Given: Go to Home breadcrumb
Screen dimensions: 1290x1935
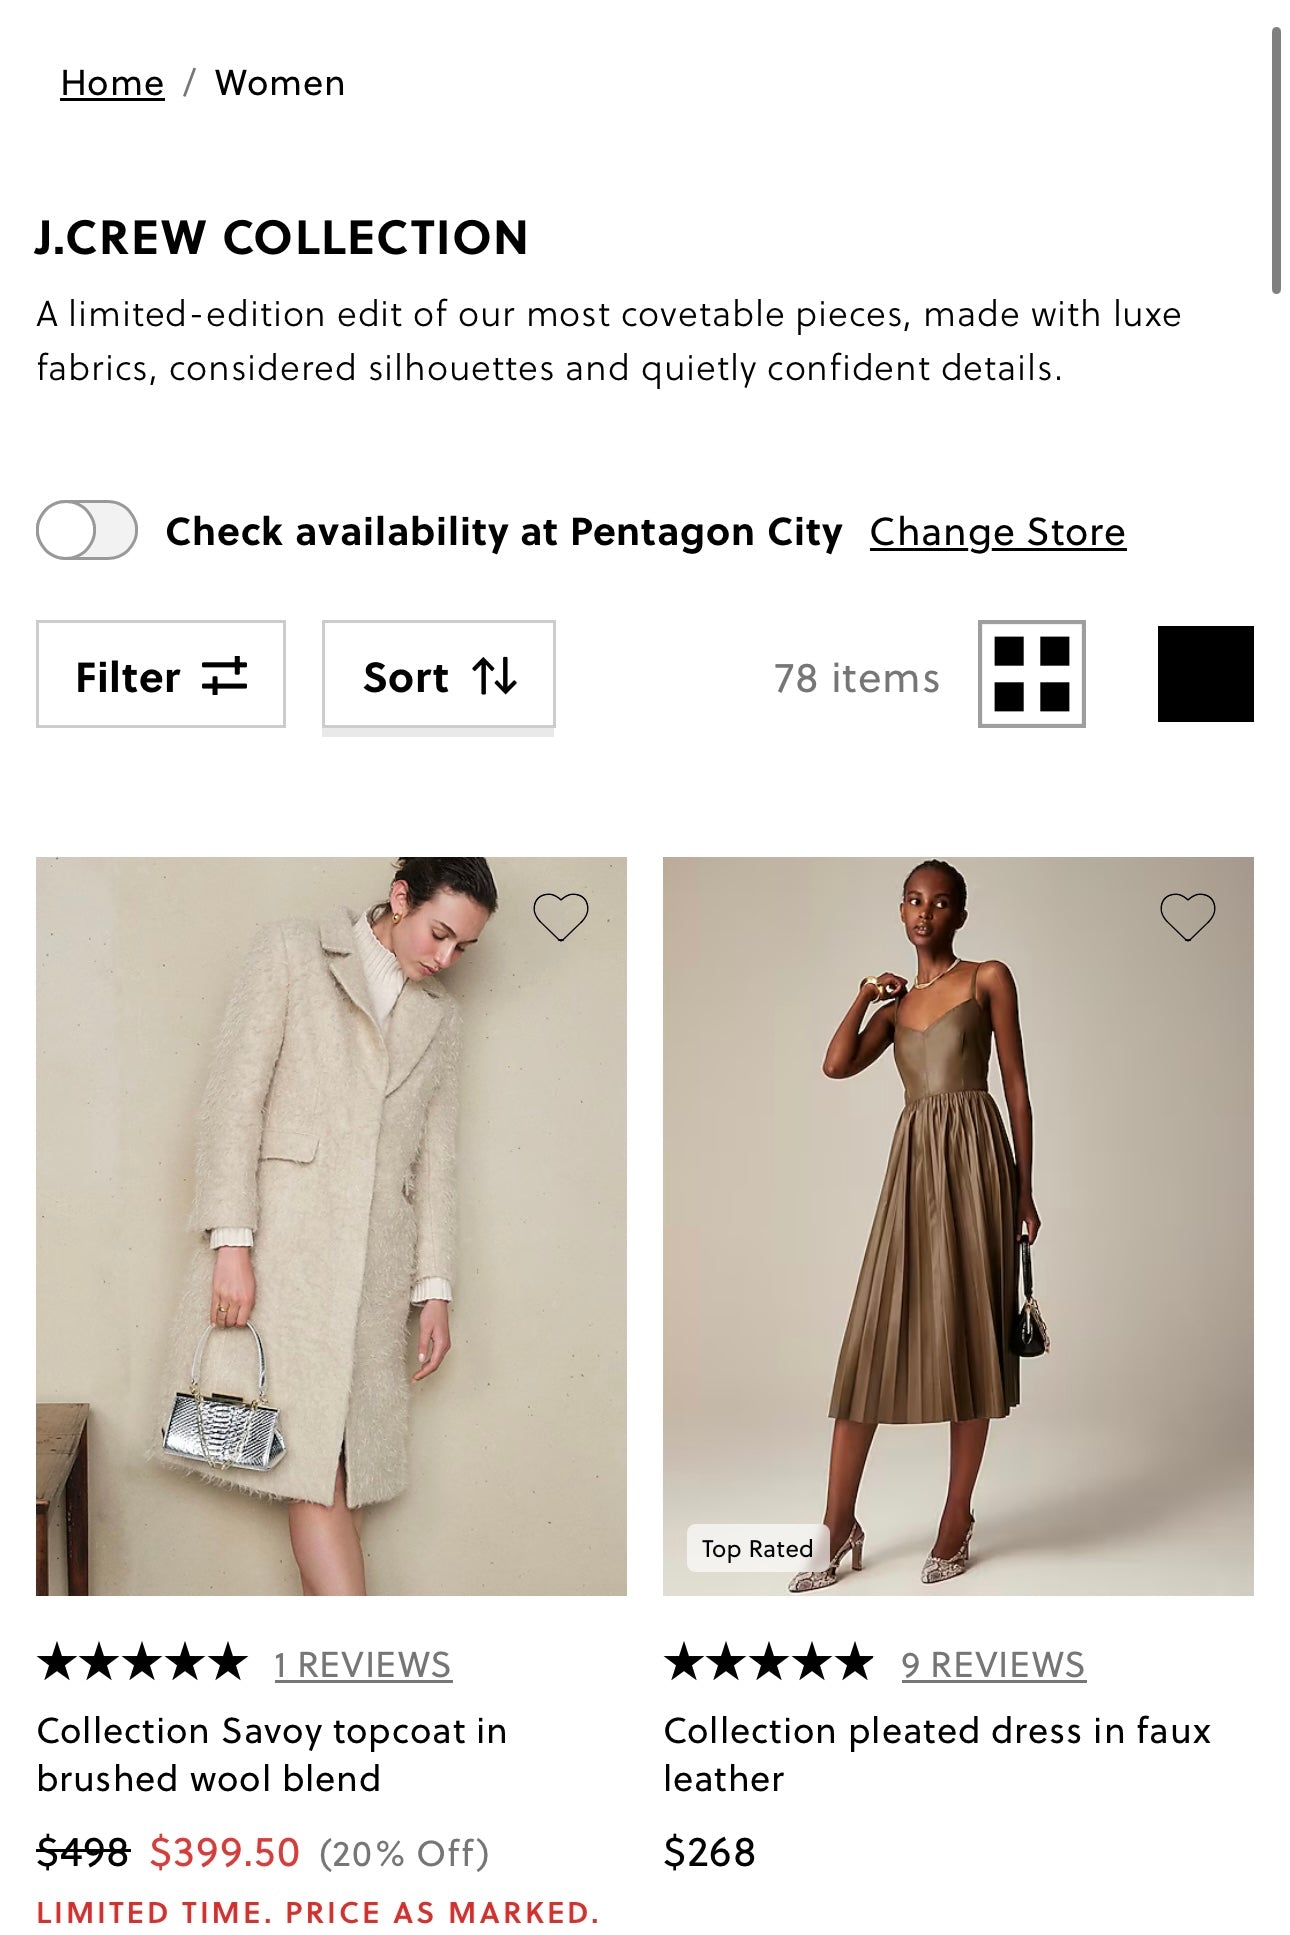Looking at the screenshot, I should (x=112, y=83).
